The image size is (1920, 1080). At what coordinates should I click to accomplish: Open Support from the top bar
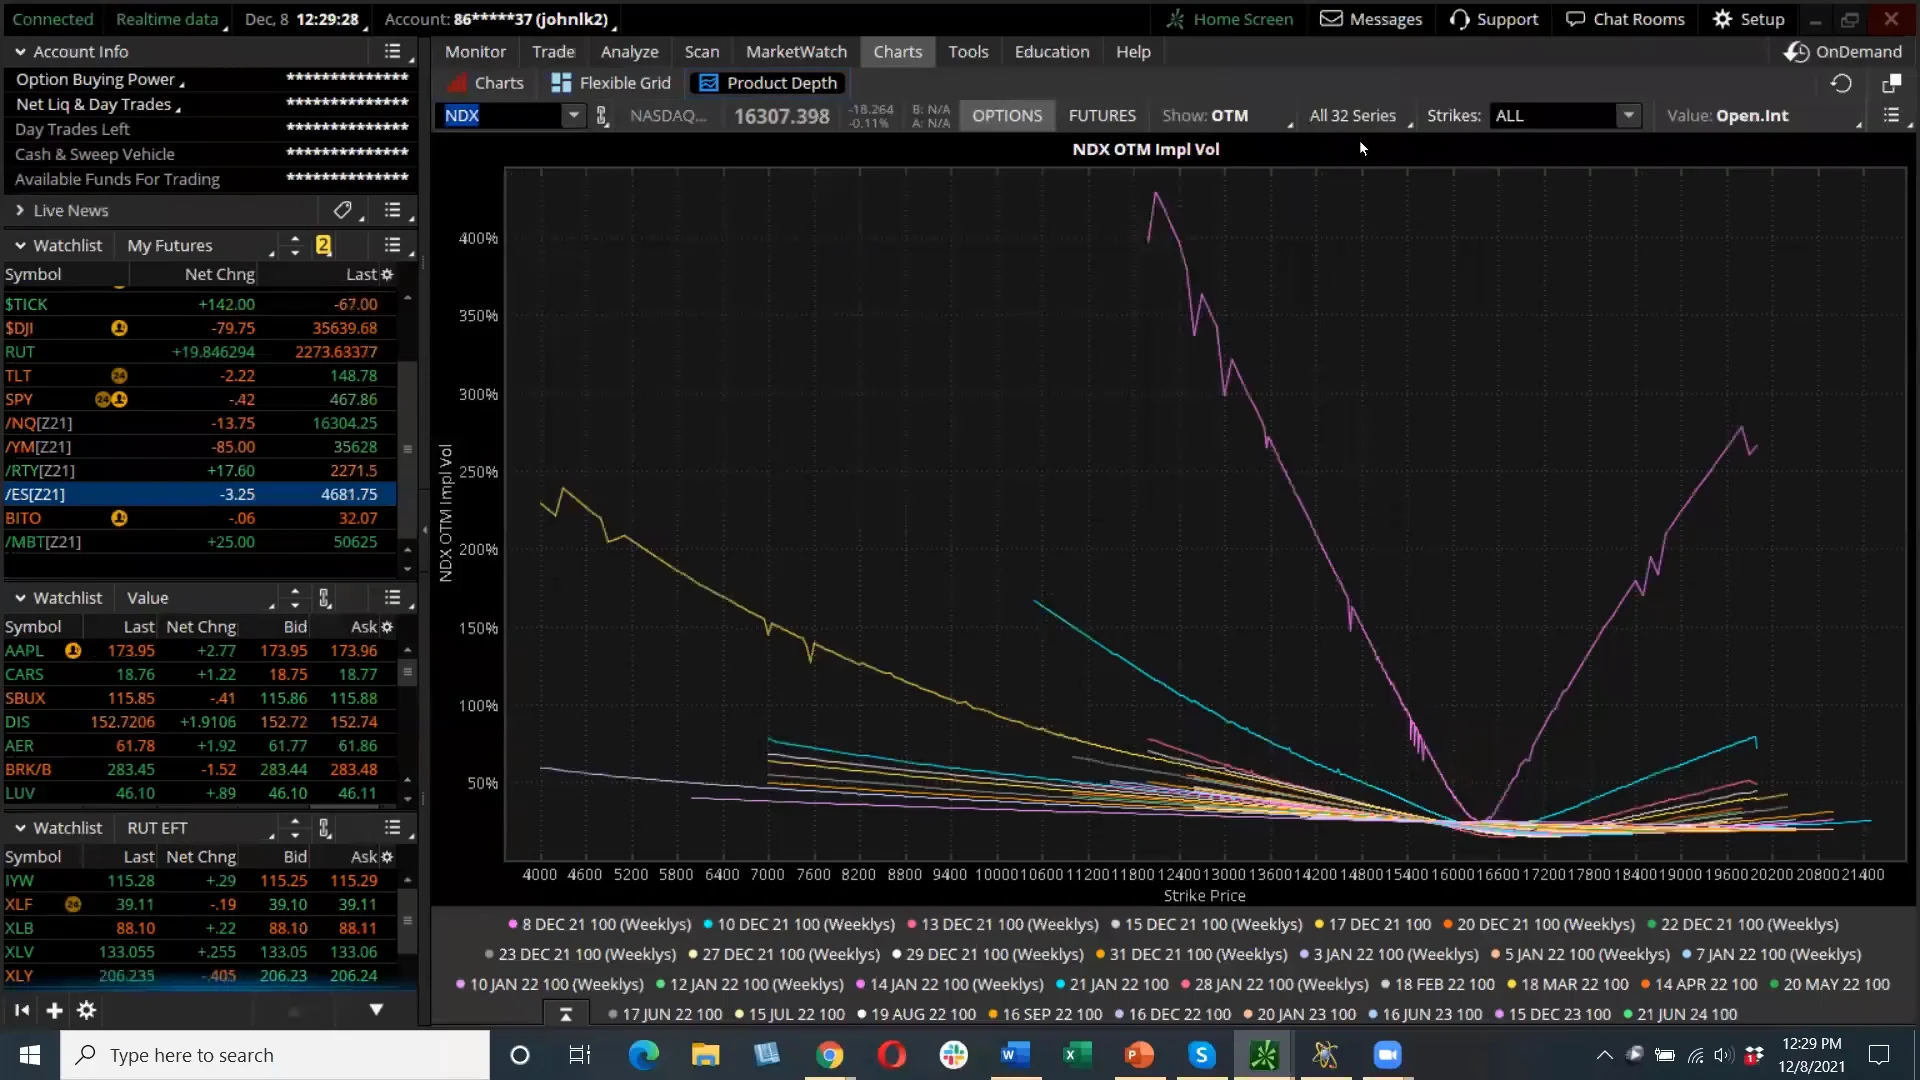coord(1494,19)
